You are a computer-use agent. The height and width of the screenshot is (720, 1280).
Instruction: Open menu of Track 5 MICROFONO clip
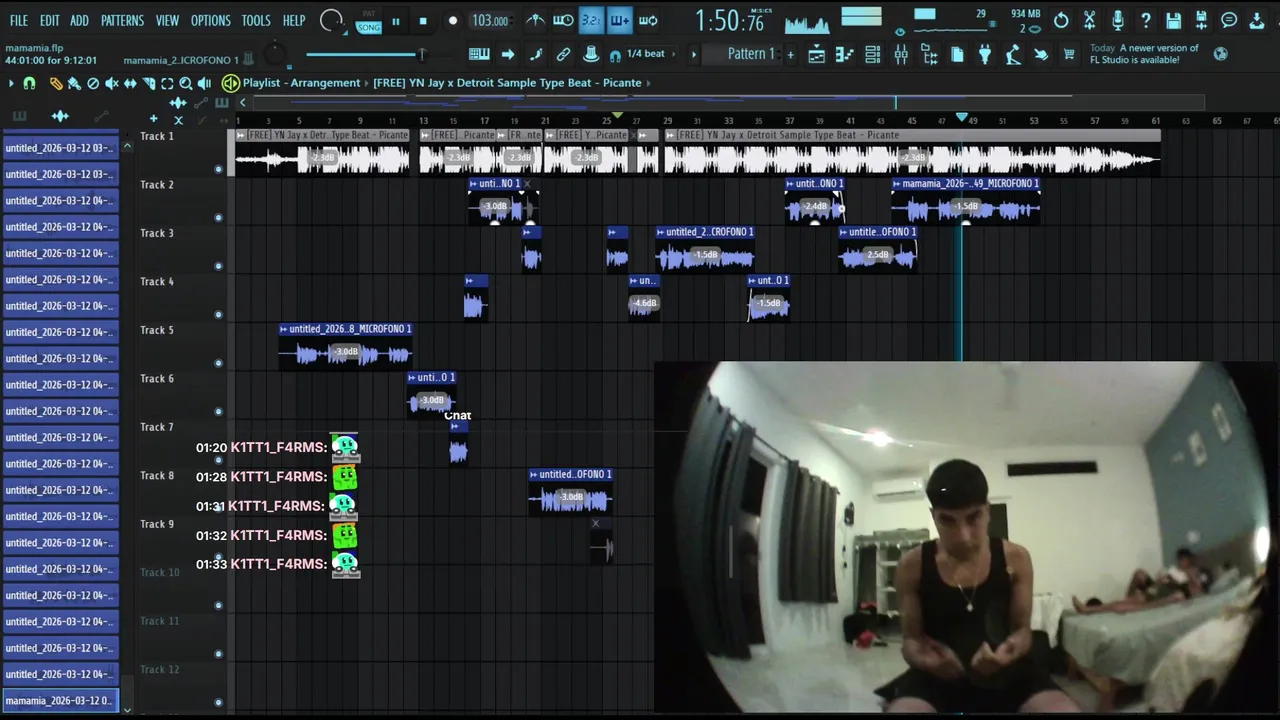coord(284,329)
